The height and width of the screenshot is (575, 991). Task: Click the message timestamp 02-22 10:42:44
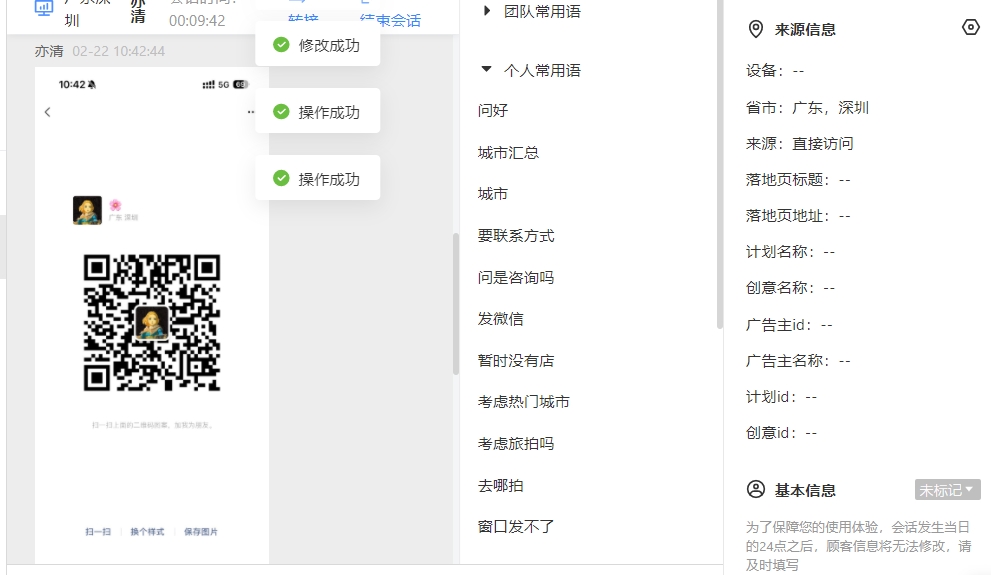point(119,51)
